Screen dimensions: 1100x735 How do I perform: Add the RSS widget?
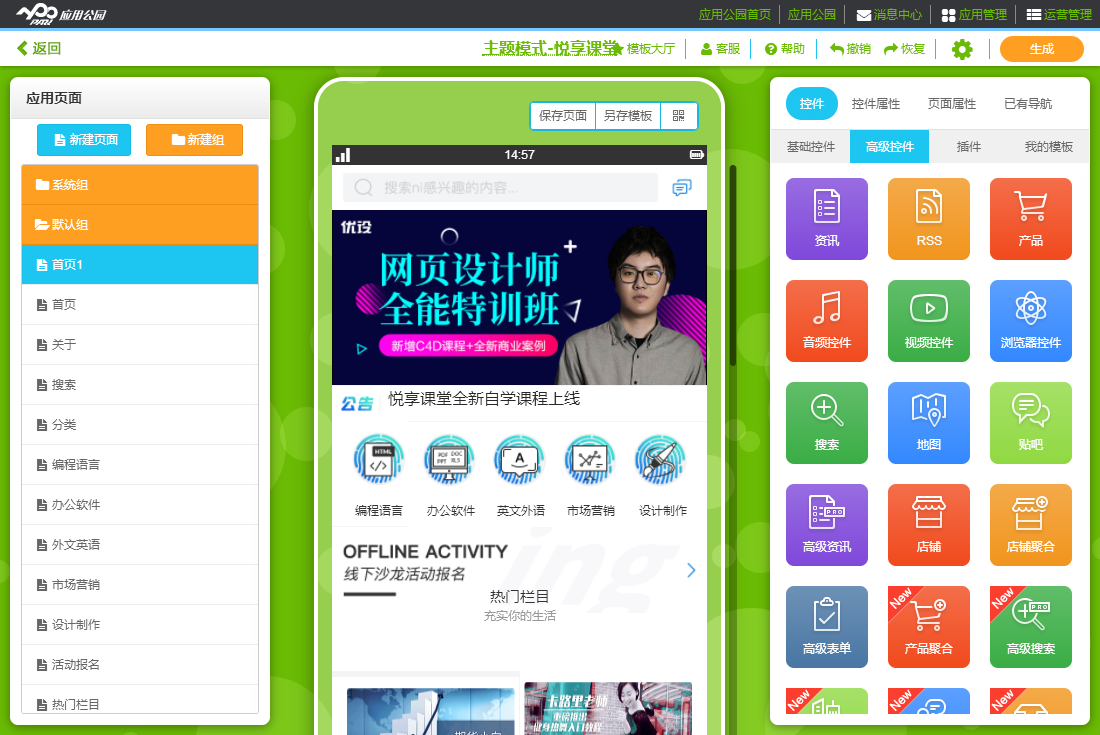pos(928,218)
